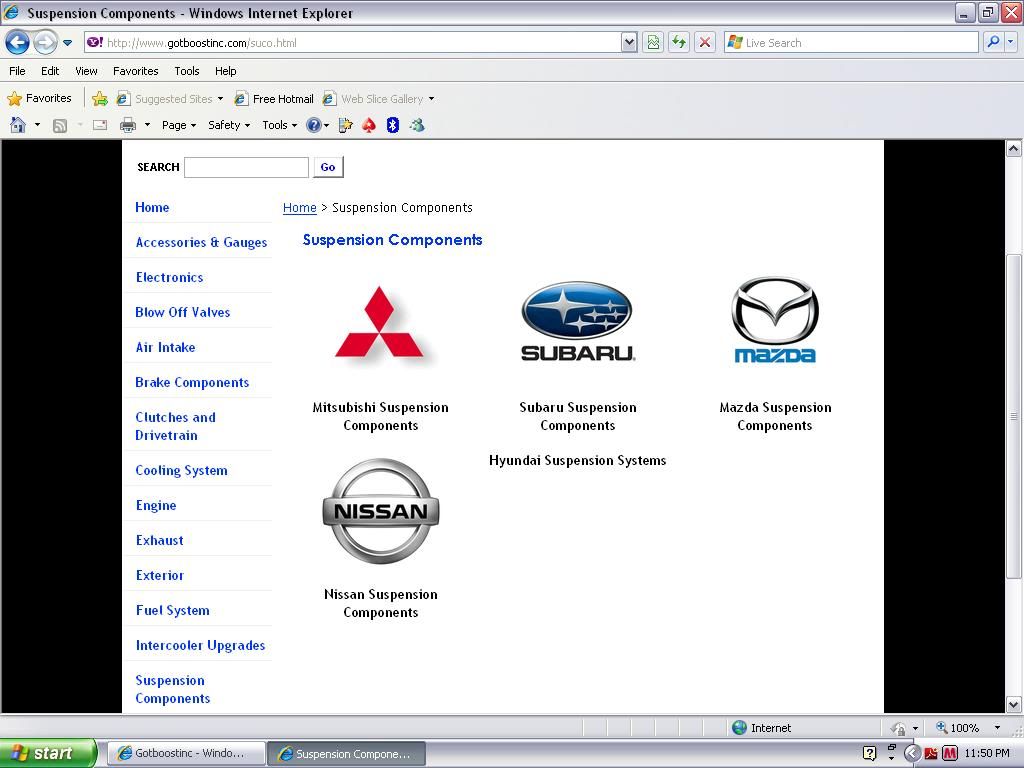Click the Free Hotmail favorites link
This screenshot has width=1024, height=768.
(x=274, y=99)
